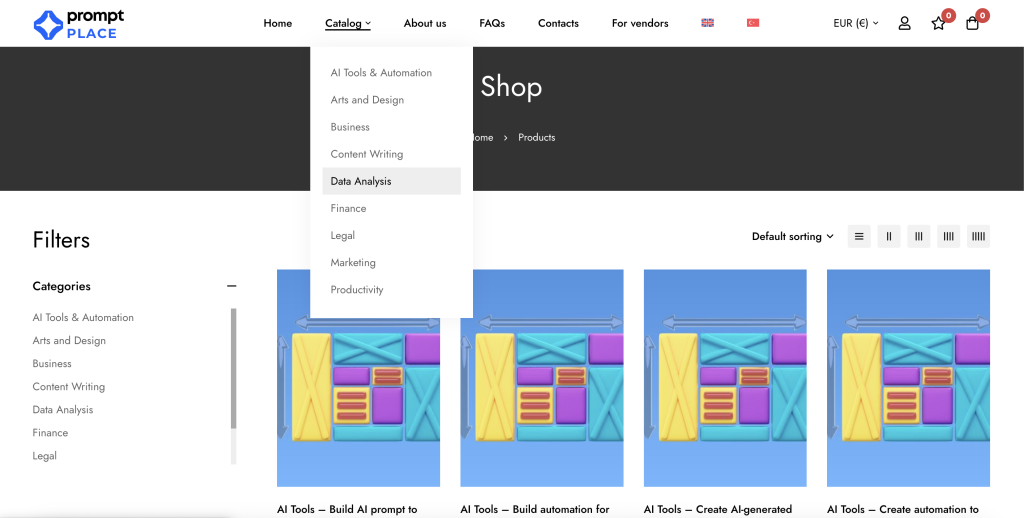The height and width of the screenshot is (518, 1024).
Task: Switch language using the UK flag
Action: pyautogui.click(x=707, y=23)
